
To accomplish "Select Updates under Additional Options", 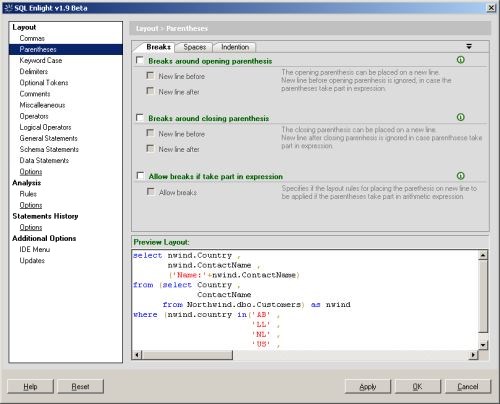I will tap(32, 261).
